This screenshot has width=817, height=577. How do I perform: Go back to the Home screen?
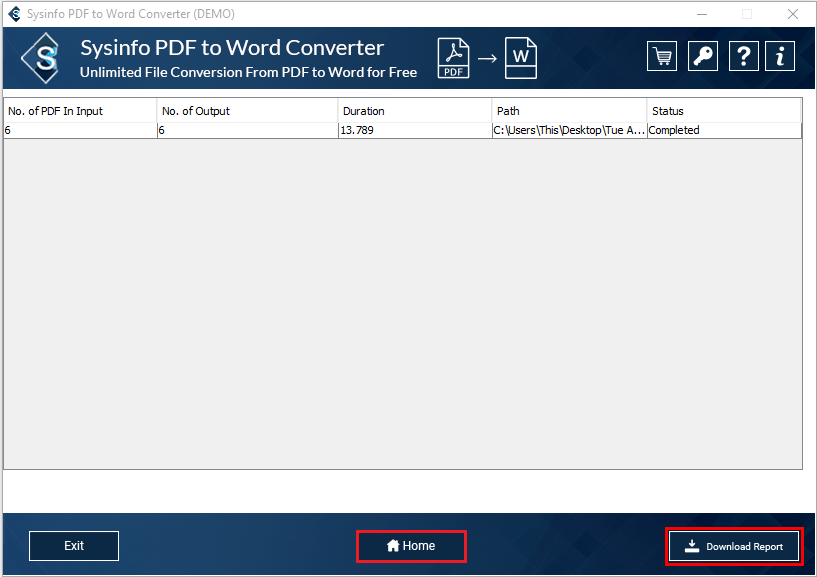411,546
